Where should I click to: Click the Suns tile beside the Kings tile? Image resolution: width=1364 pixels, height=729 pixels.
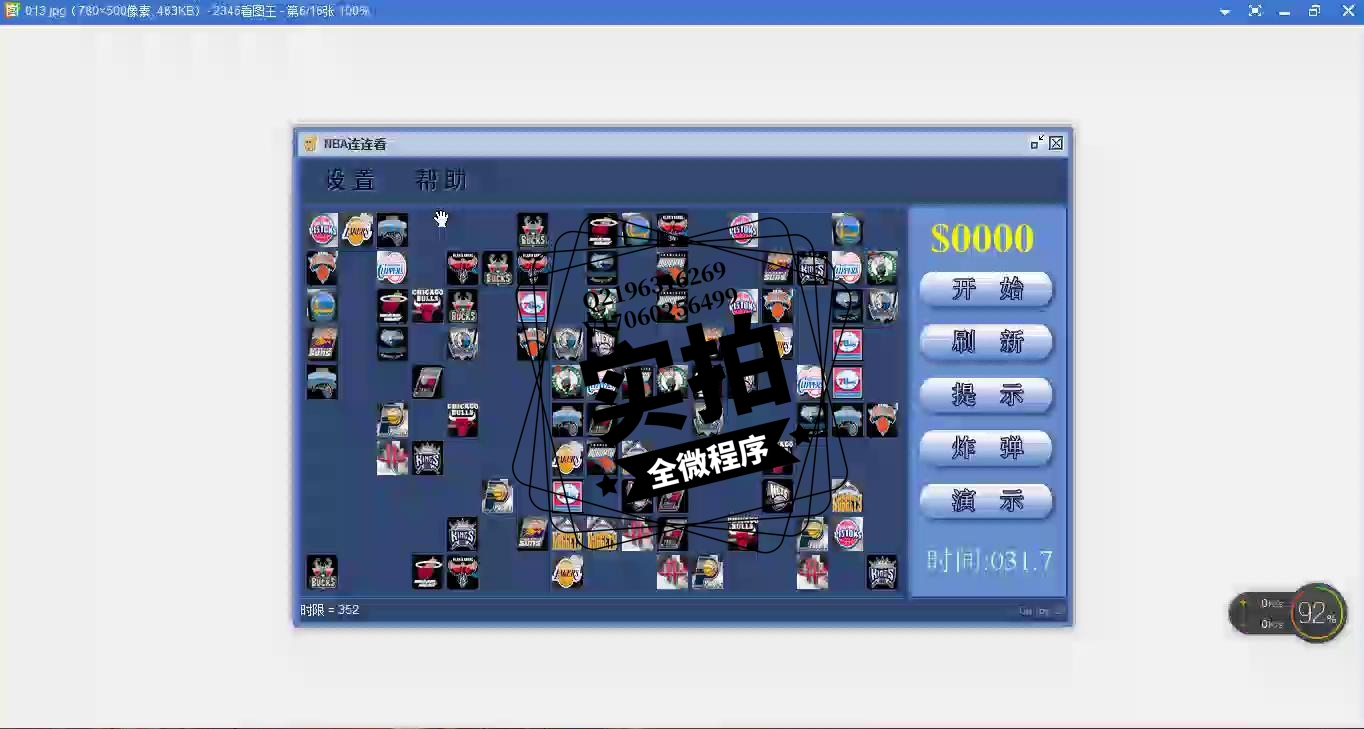pos(777,268)
